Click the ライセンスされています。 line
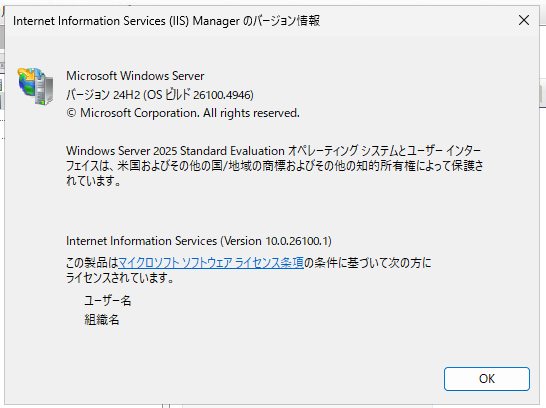 [x=120, y=278]
